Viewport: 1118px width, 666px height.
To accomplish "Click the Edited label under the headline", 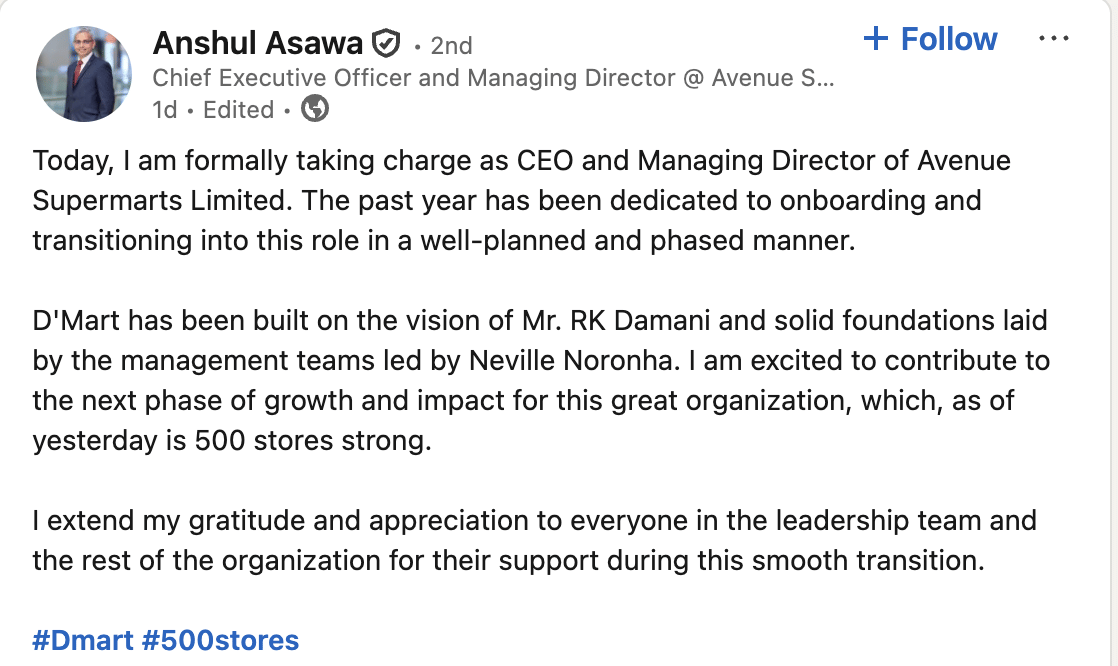I will click(238, 110).
